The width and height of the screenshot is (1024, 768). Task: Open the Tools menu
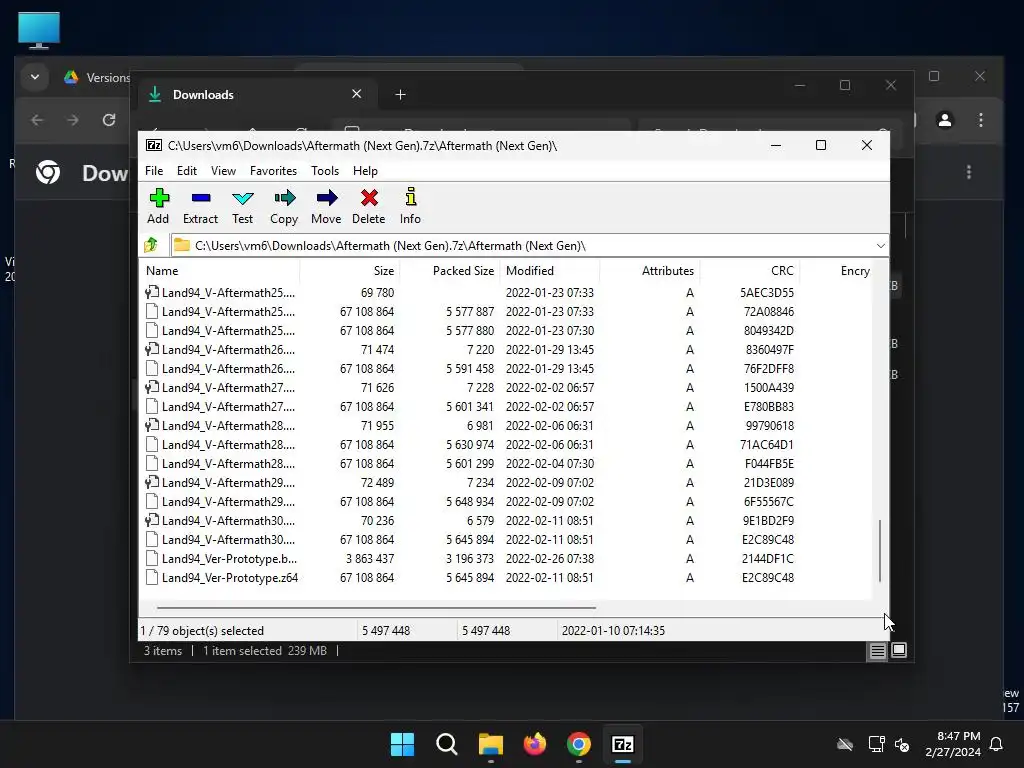click(x=325, y=170)
